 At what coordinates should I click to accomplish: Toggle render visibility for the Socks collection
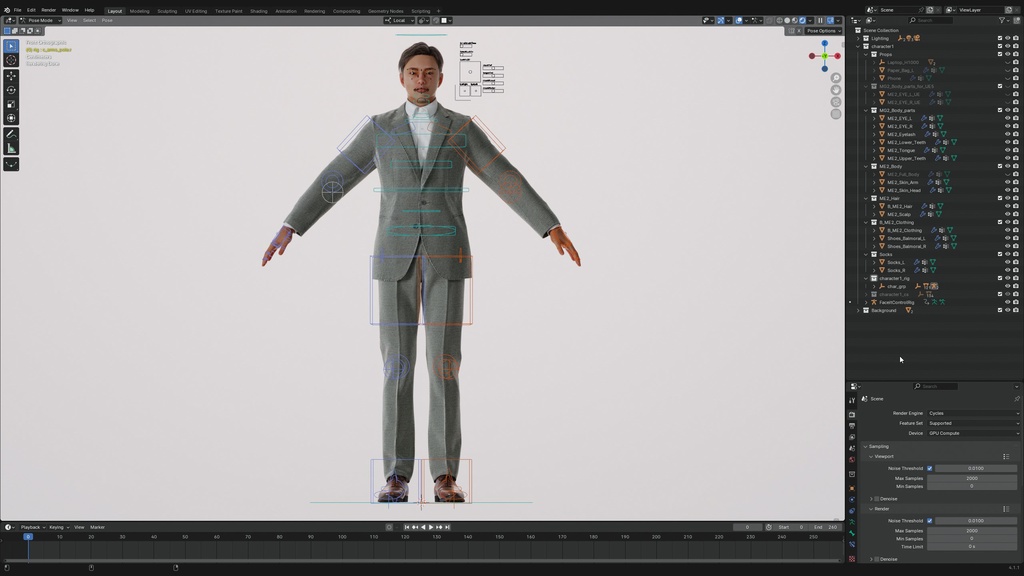click(1017, 255)
